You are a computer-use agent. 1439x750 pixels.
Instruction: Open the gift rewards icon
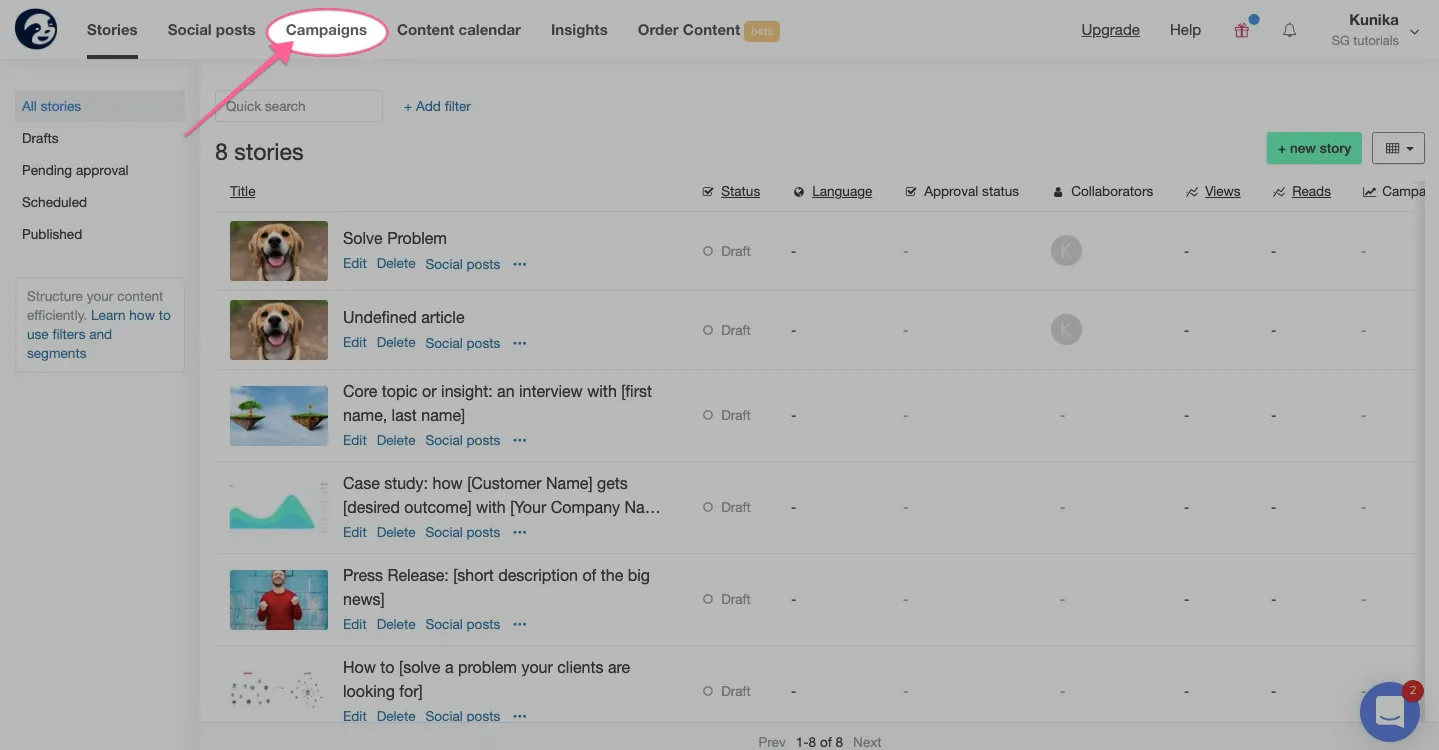click(1242, 30)
